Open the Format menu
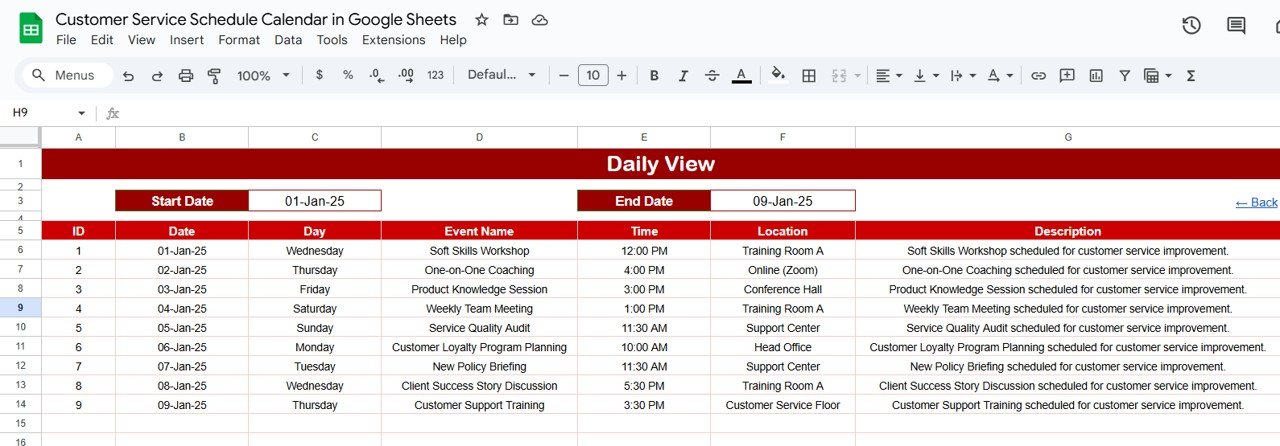 click(x=239, y=40)
